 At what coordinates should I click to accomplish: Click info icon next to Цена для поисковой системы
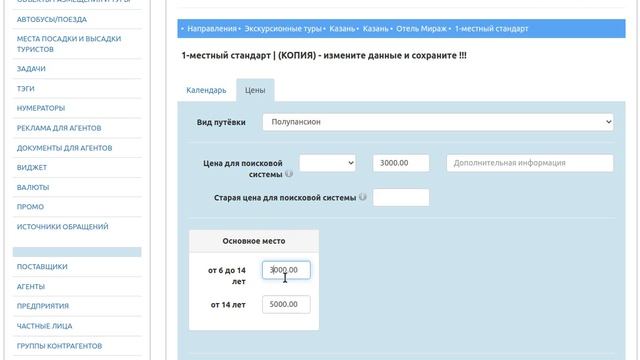(x=289, y=173)
